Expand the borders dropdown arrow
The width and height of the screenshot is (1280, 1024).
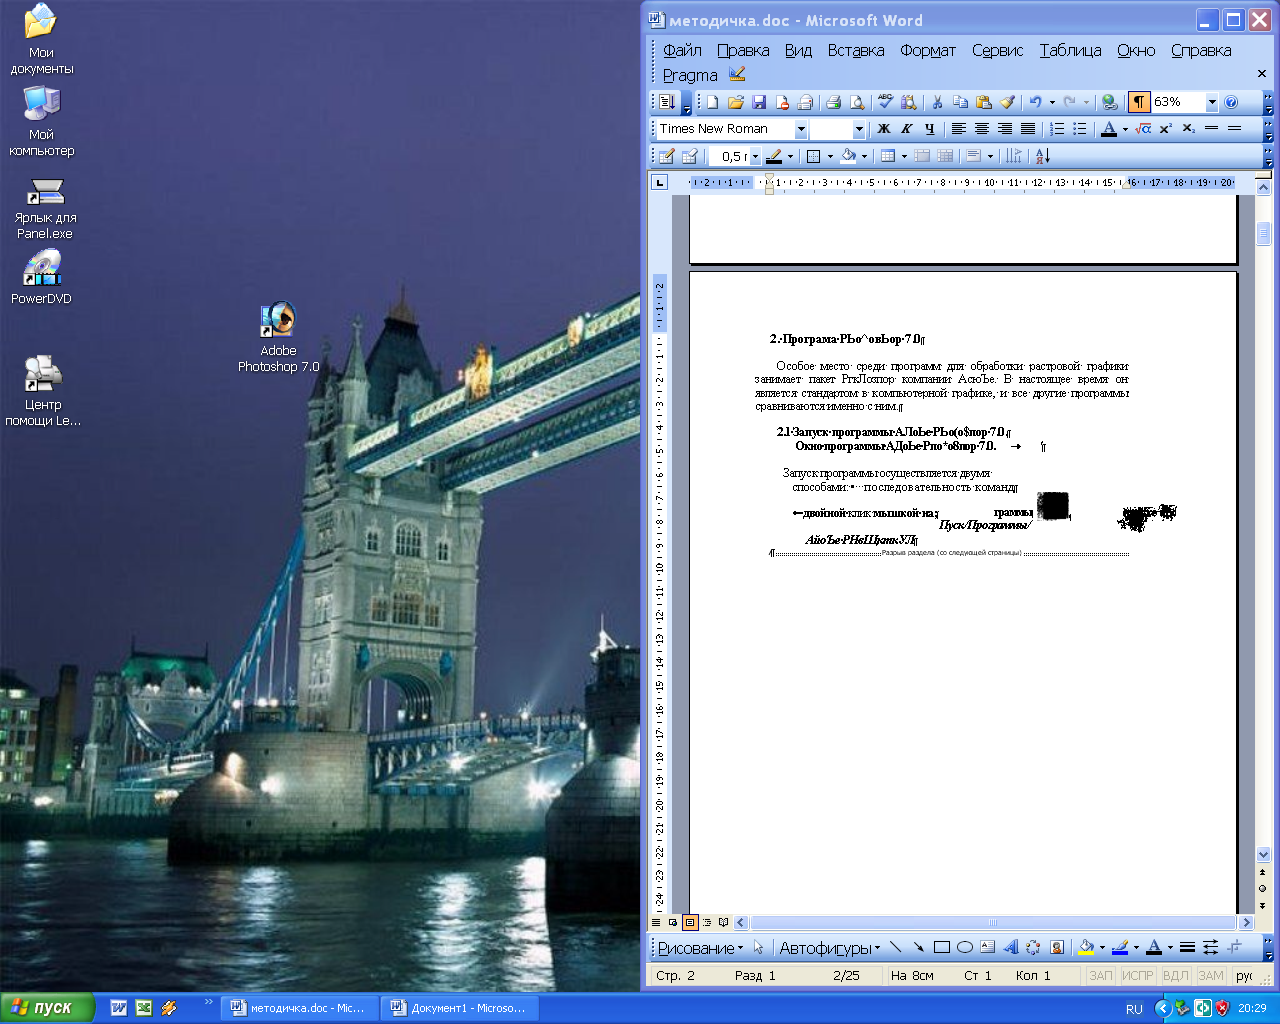click(830, 156)
